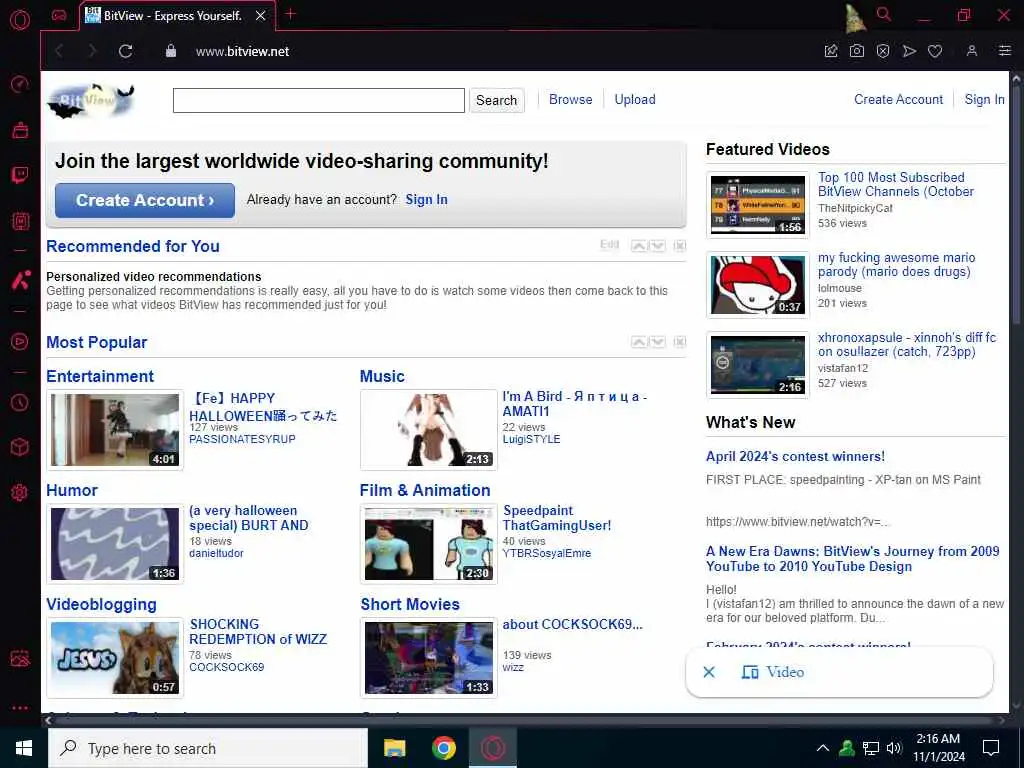Viewport: 1024px width, 768px height.
Task: Open My Flow send icon
Action: tap(909, 51)
